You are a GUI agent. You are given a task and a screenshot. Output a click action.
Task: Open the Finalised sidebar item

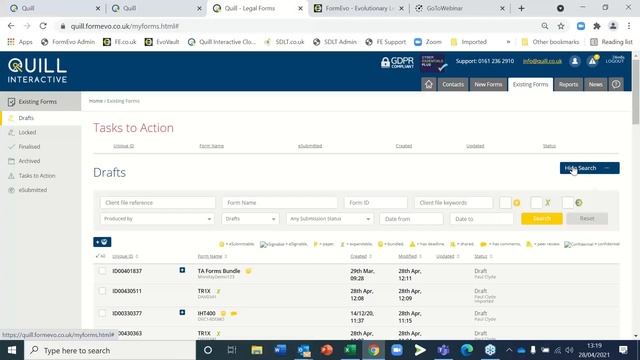click(29, 147)
